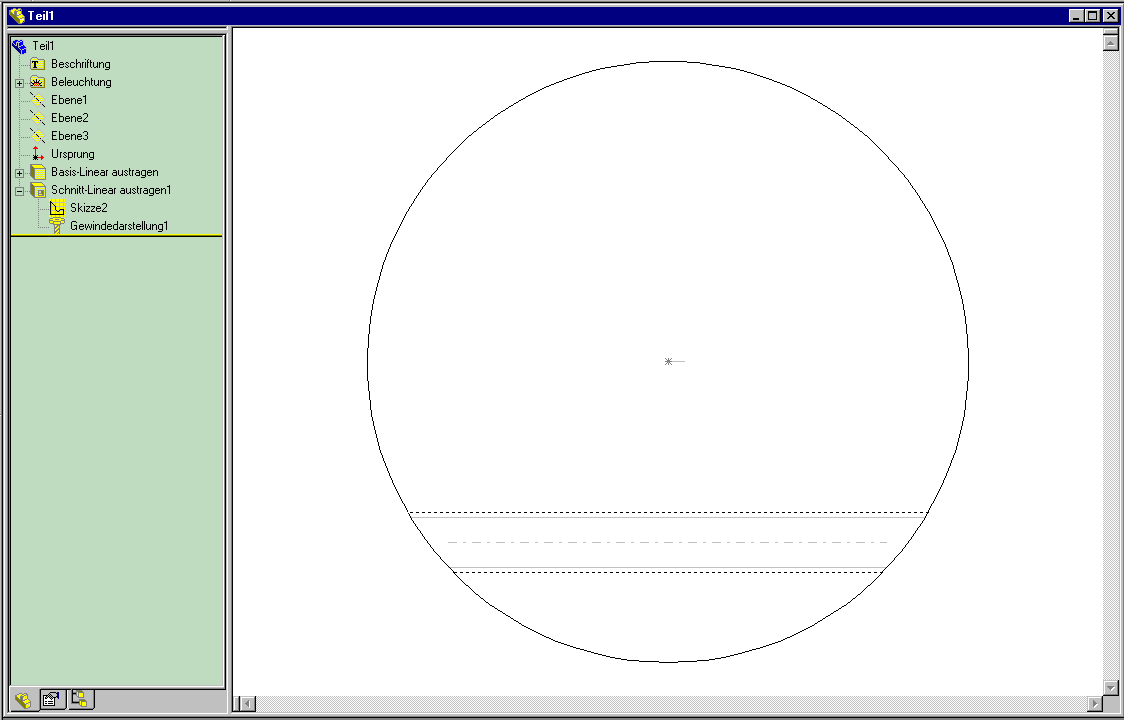Click the Schnitt-Linear austragen1 cut icon
The width and height of the screenshot is (1124, 720).
(38, 190)
